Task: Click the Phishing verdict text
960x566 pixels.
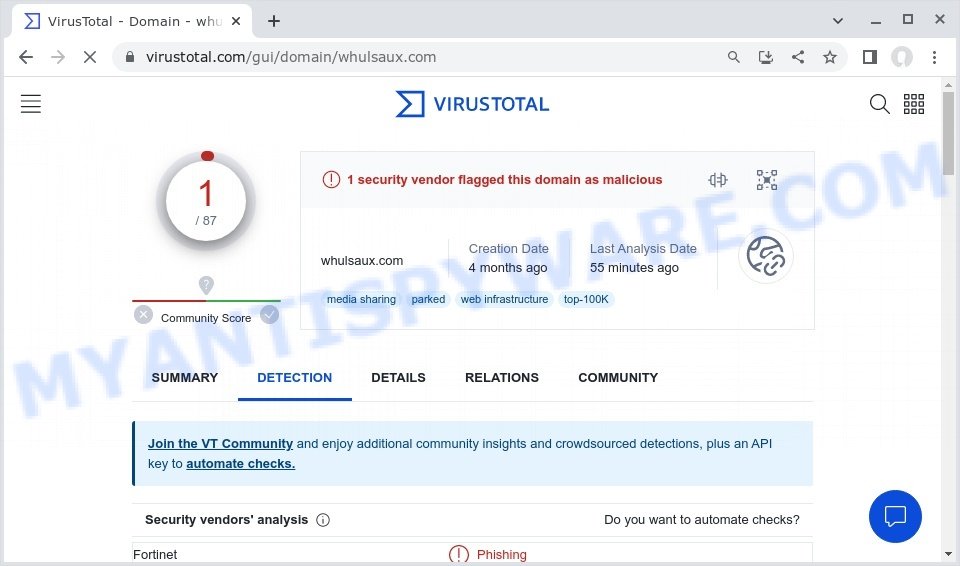Action: pyautogui.click(x=501, y=554)
